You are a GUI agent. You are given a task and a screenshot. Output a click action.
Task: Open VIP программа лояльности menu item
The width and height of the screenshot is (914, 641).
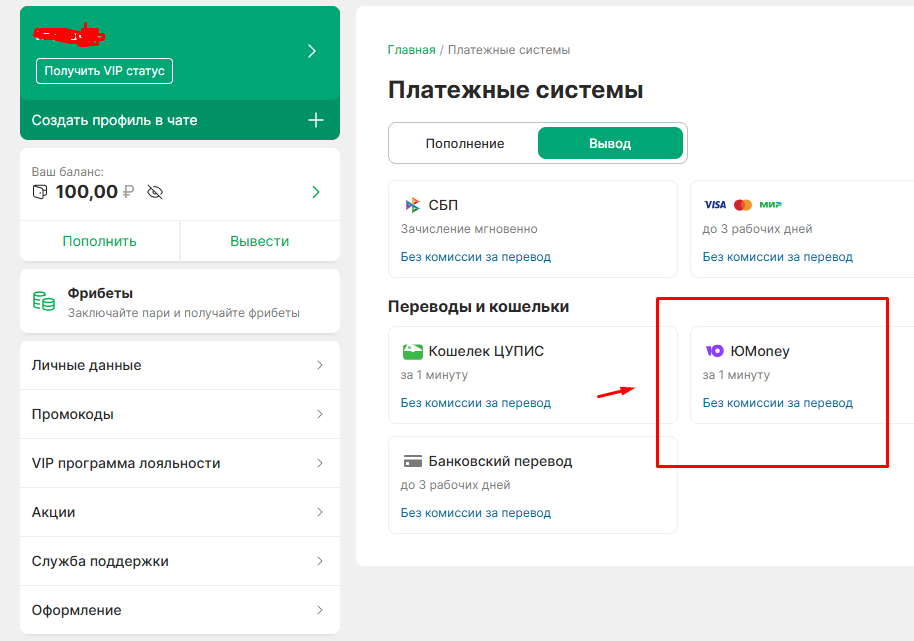coord(180,463)
